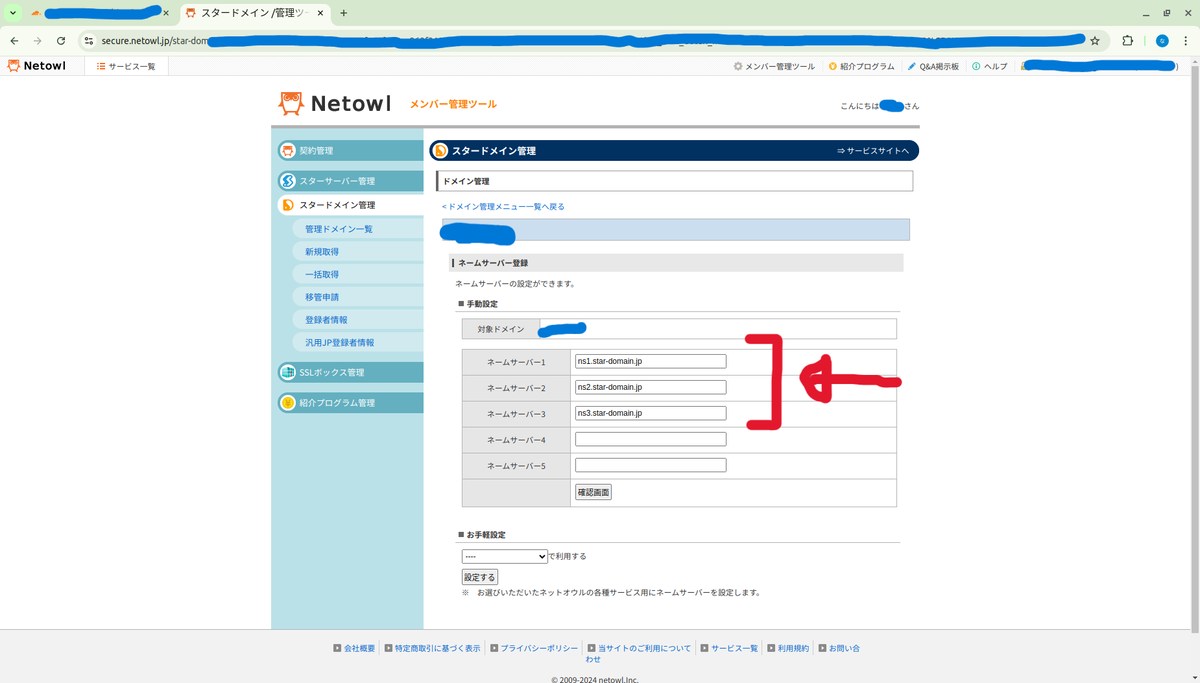The image size is (1200, 683).
Task: Open the お問い合わせ footer link
Action: [843, 648]
